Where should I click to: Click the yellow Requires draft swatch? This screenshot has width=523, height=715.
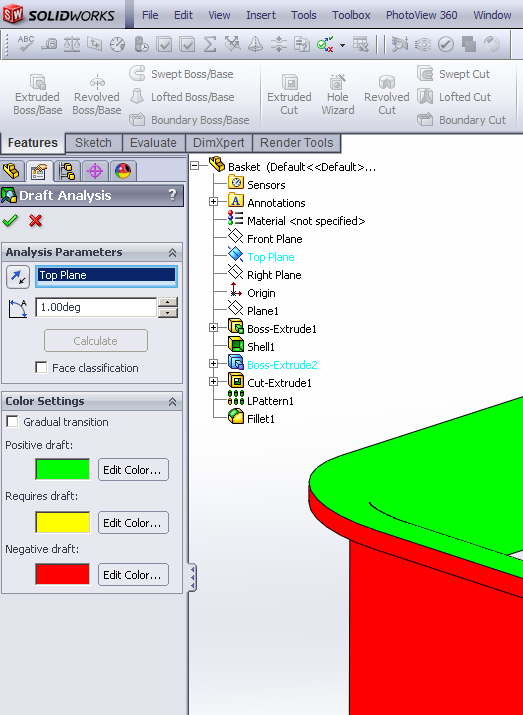[x=63, y=523]
